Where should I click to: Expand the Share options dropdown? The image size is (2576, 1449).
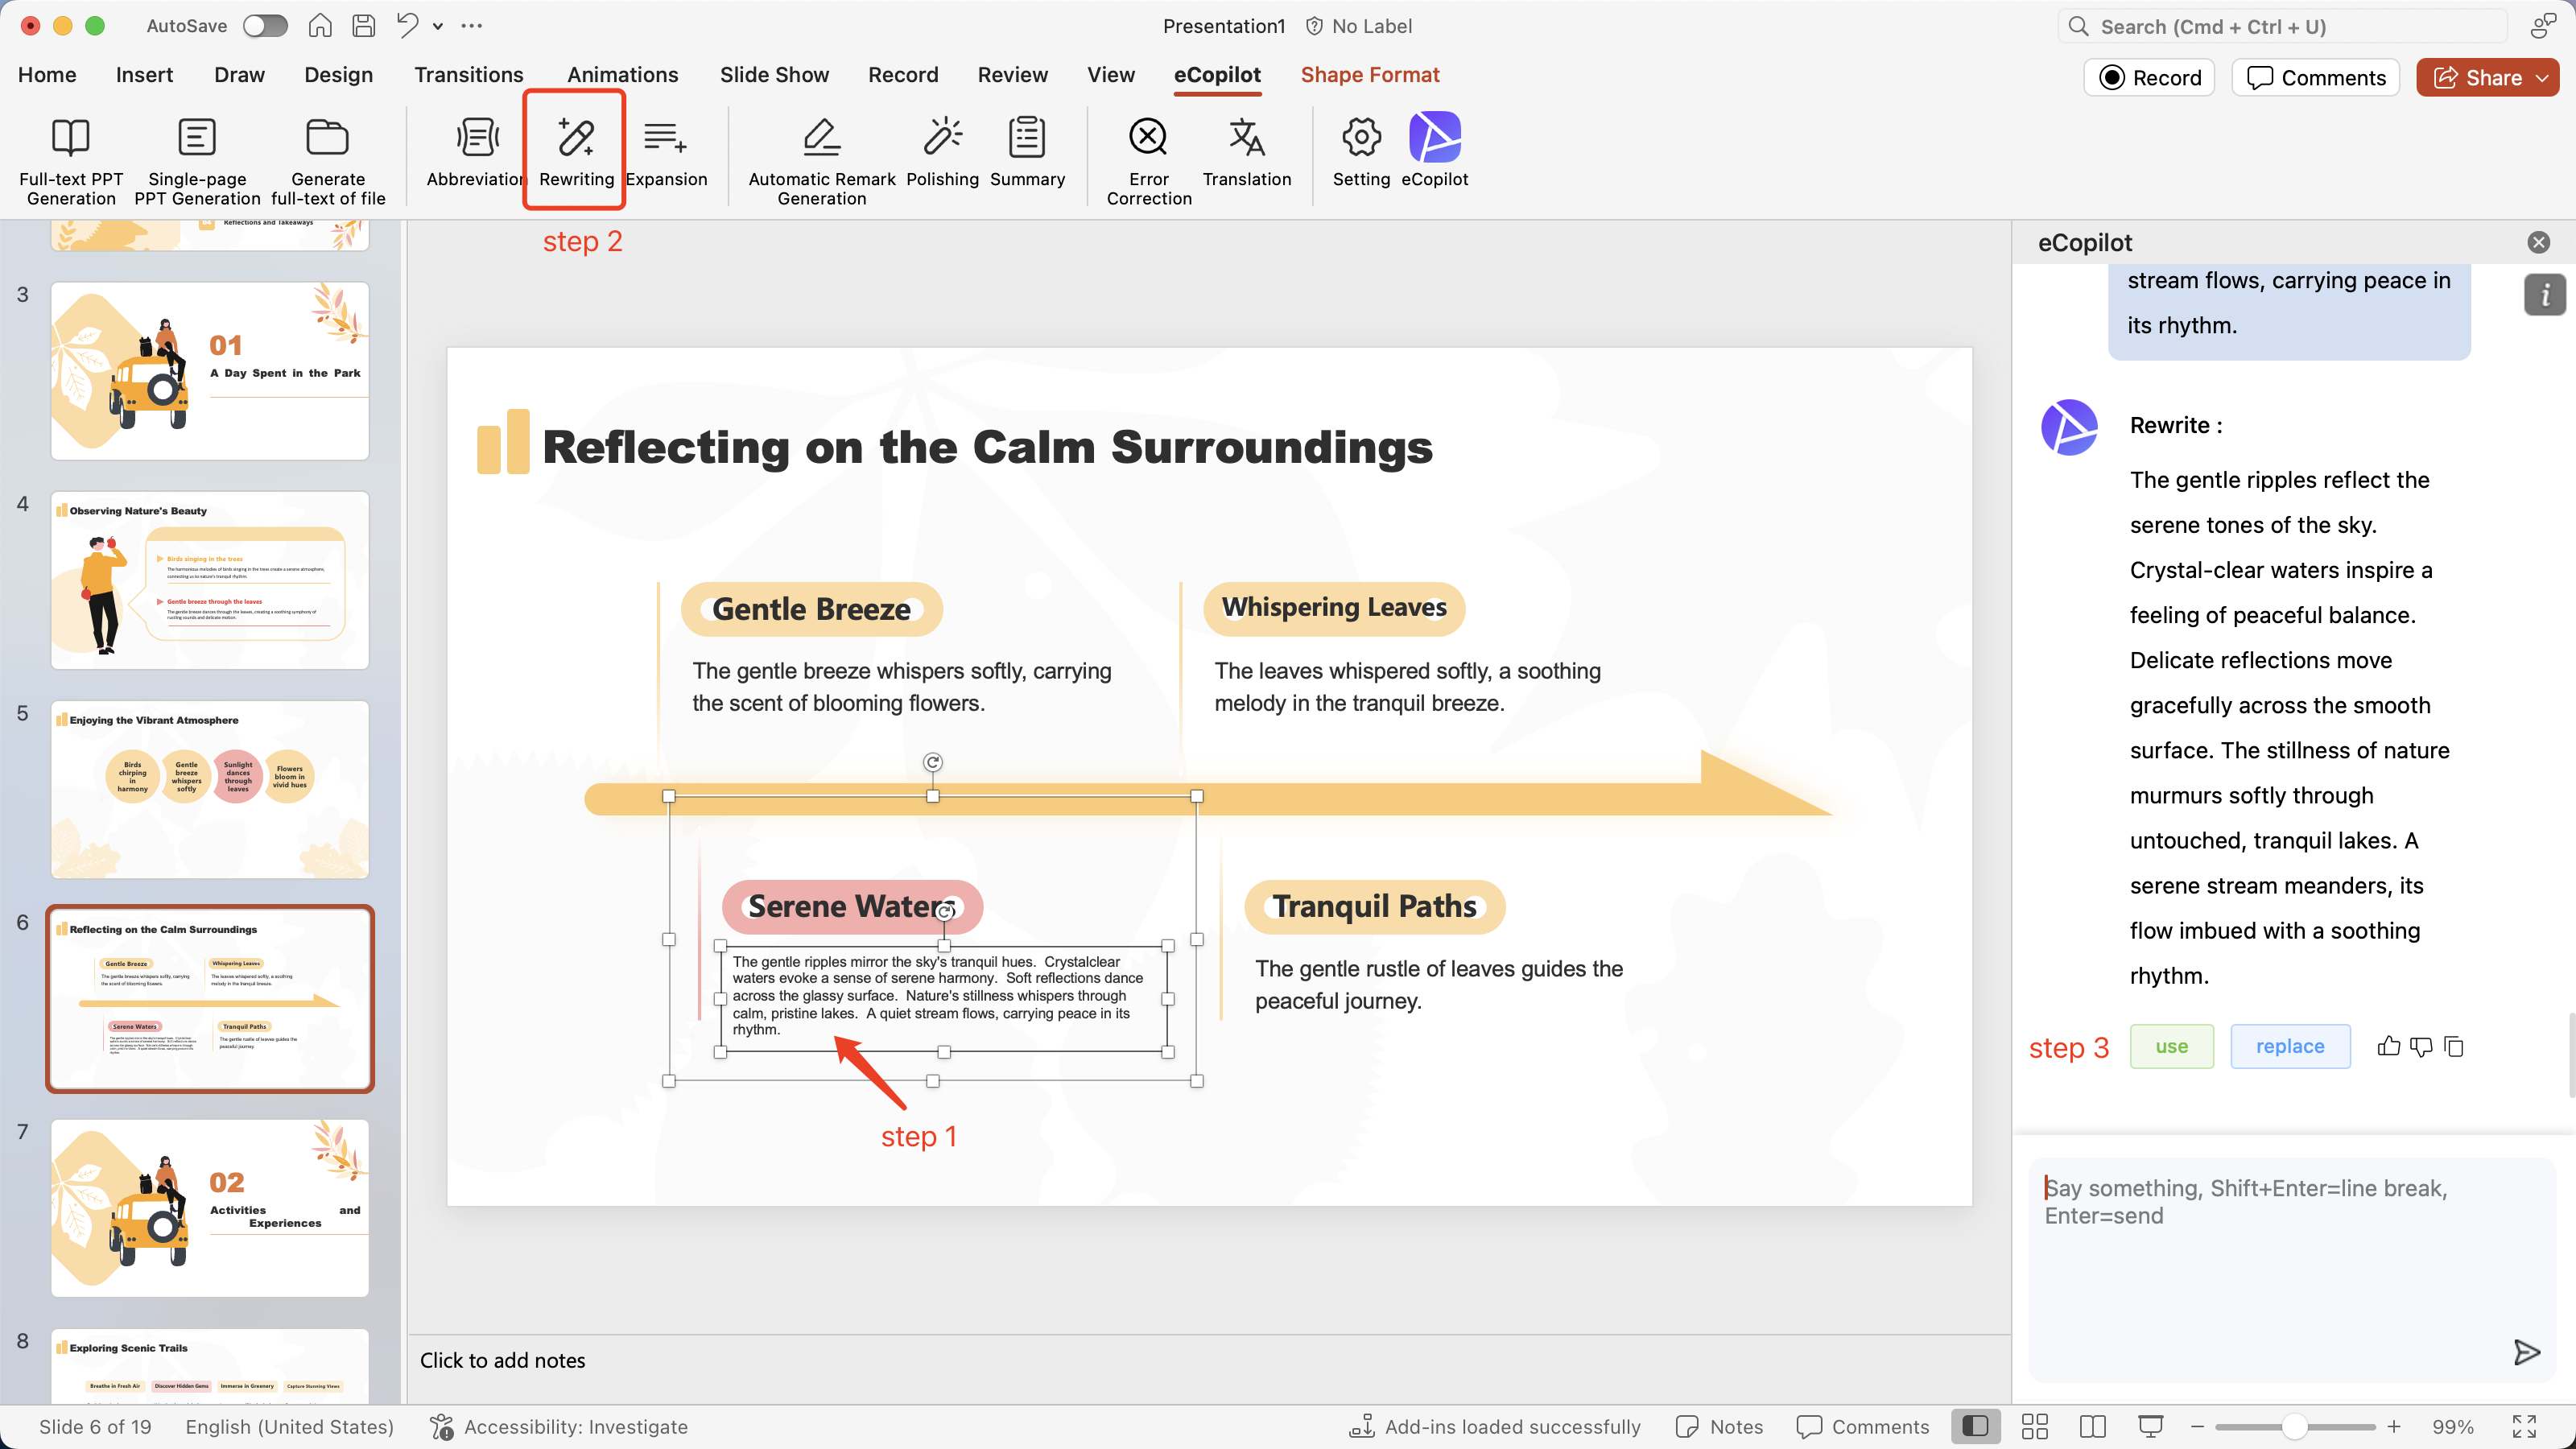point(2543,77)
